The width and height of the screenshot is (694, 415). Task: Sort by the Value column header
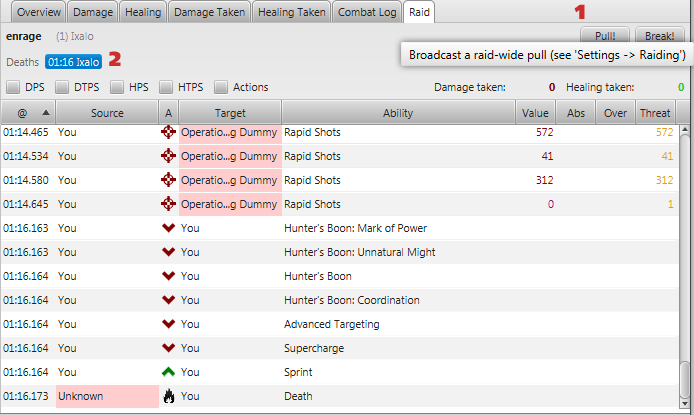pos(535,113)
